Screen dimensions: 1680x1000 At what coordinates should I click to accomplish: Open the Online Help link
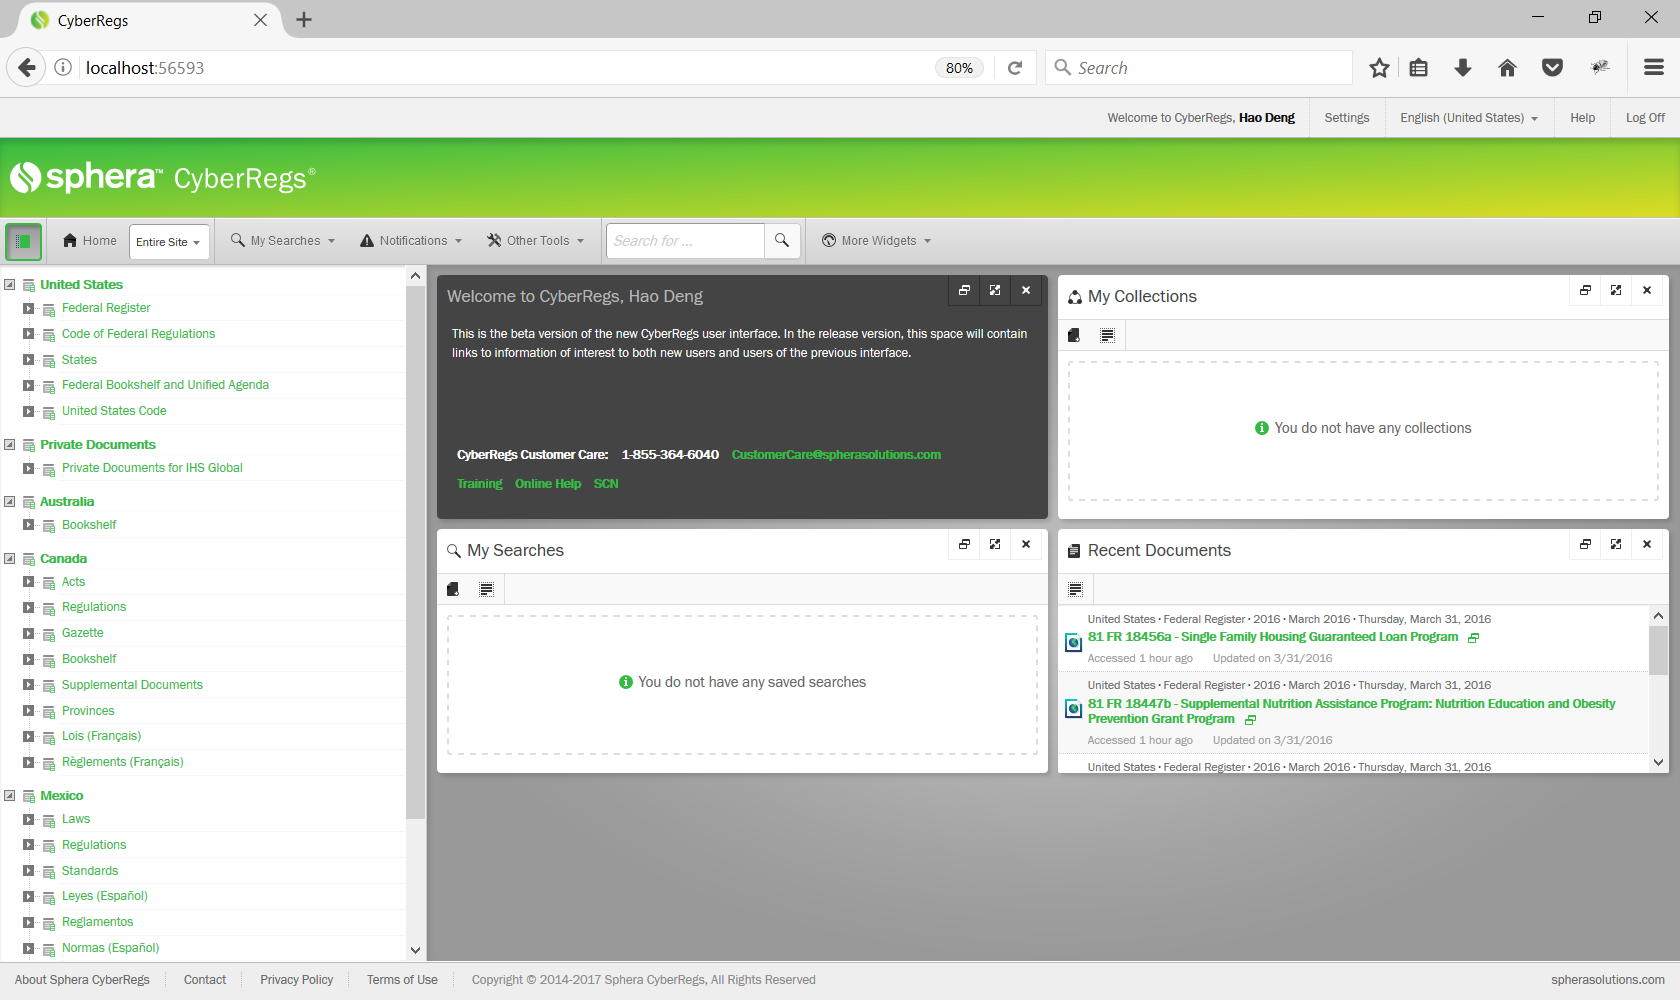(x=548, y=484)
